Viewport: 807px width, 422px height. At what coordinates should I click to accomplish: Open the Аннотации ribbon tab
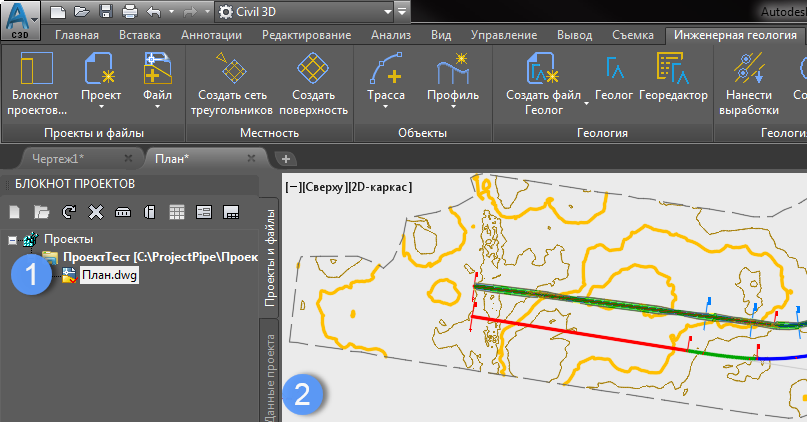[212, 35]
